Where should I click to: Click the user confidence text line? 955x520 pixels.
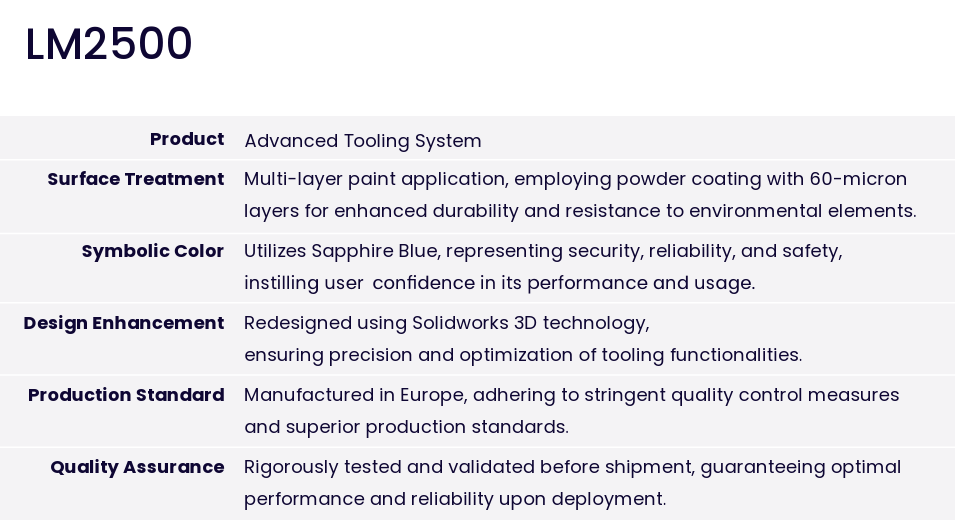pyautogui.click(x=499, y=283)
